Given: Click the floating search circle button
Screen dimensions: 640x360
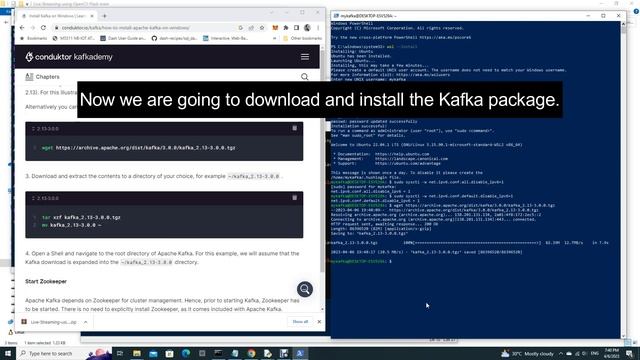Looking at the screenshot, I should point(305,289).
